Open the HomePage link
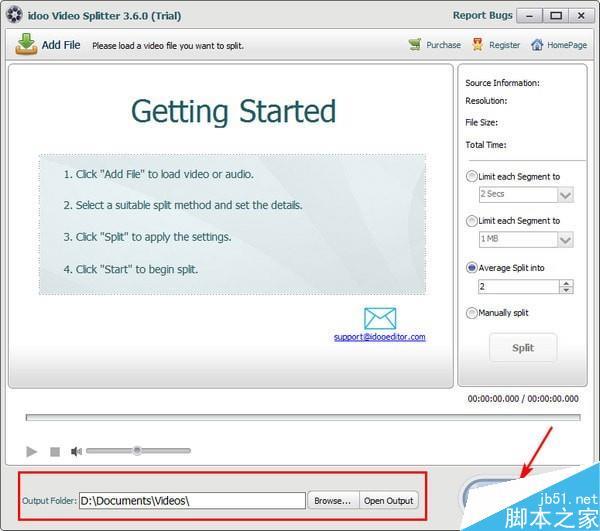This screenshot has width=600, height=531. click(567, 45)
